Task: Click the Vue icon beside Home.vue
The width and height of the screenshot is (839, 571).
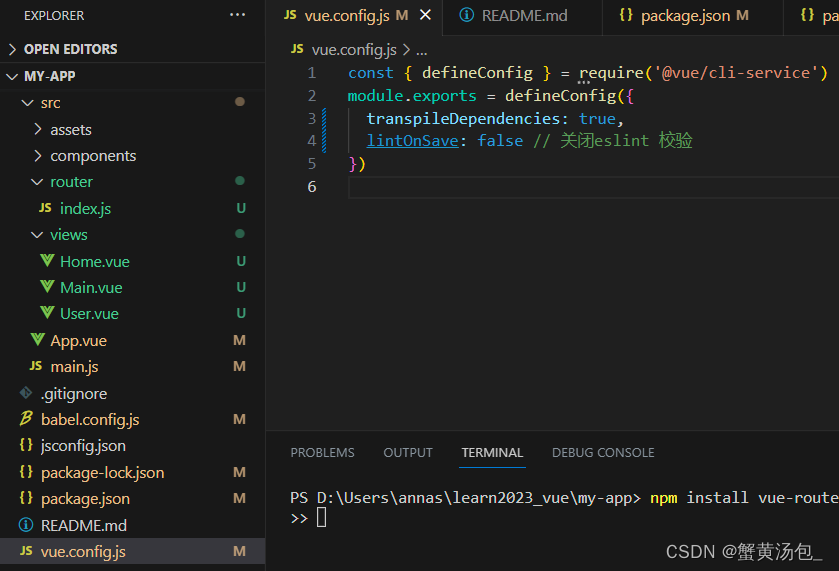Action: point(47,261)
